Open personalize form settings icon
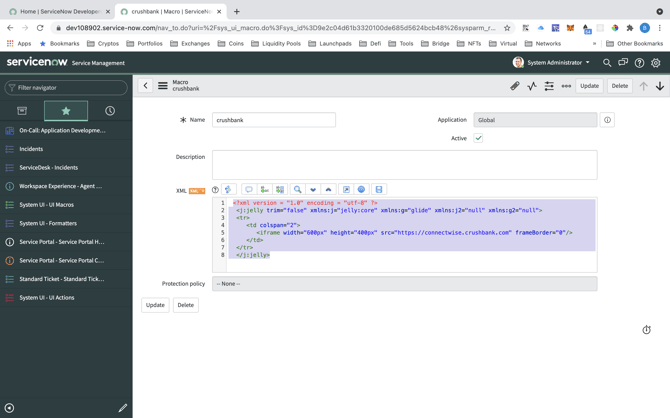Viewport: 670px width, 418px height. [549, 86]
